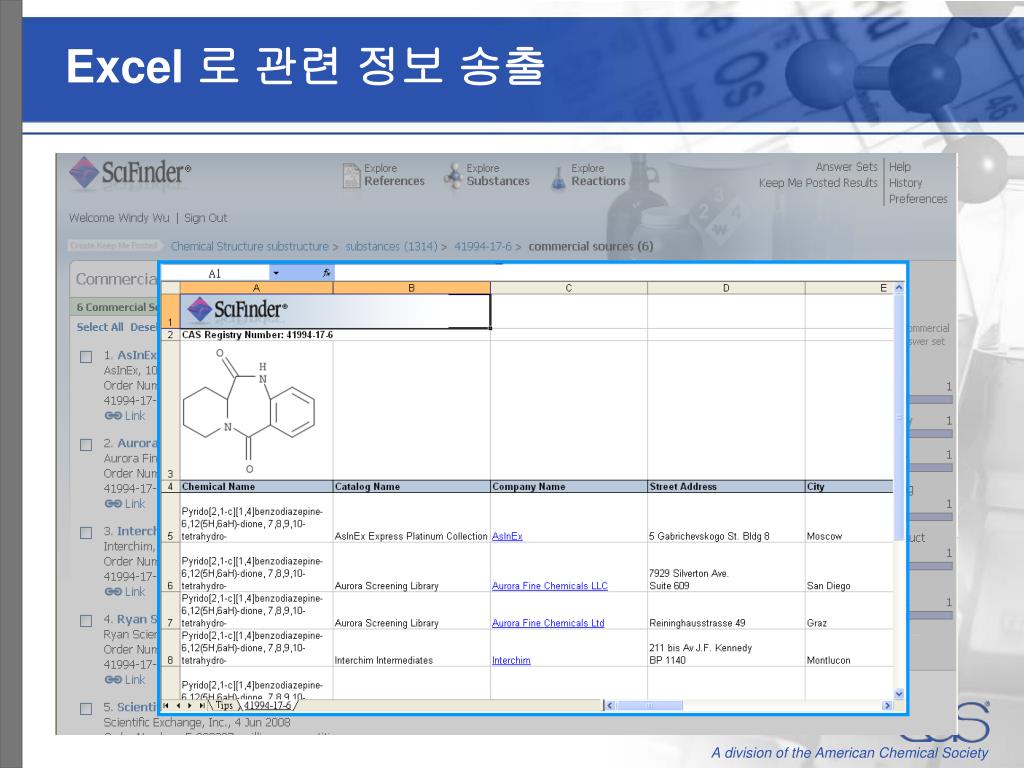The height and width of the screenshot is (768, 1024).
Task: Click the Street Address header cell
Action: click(726, 487)
